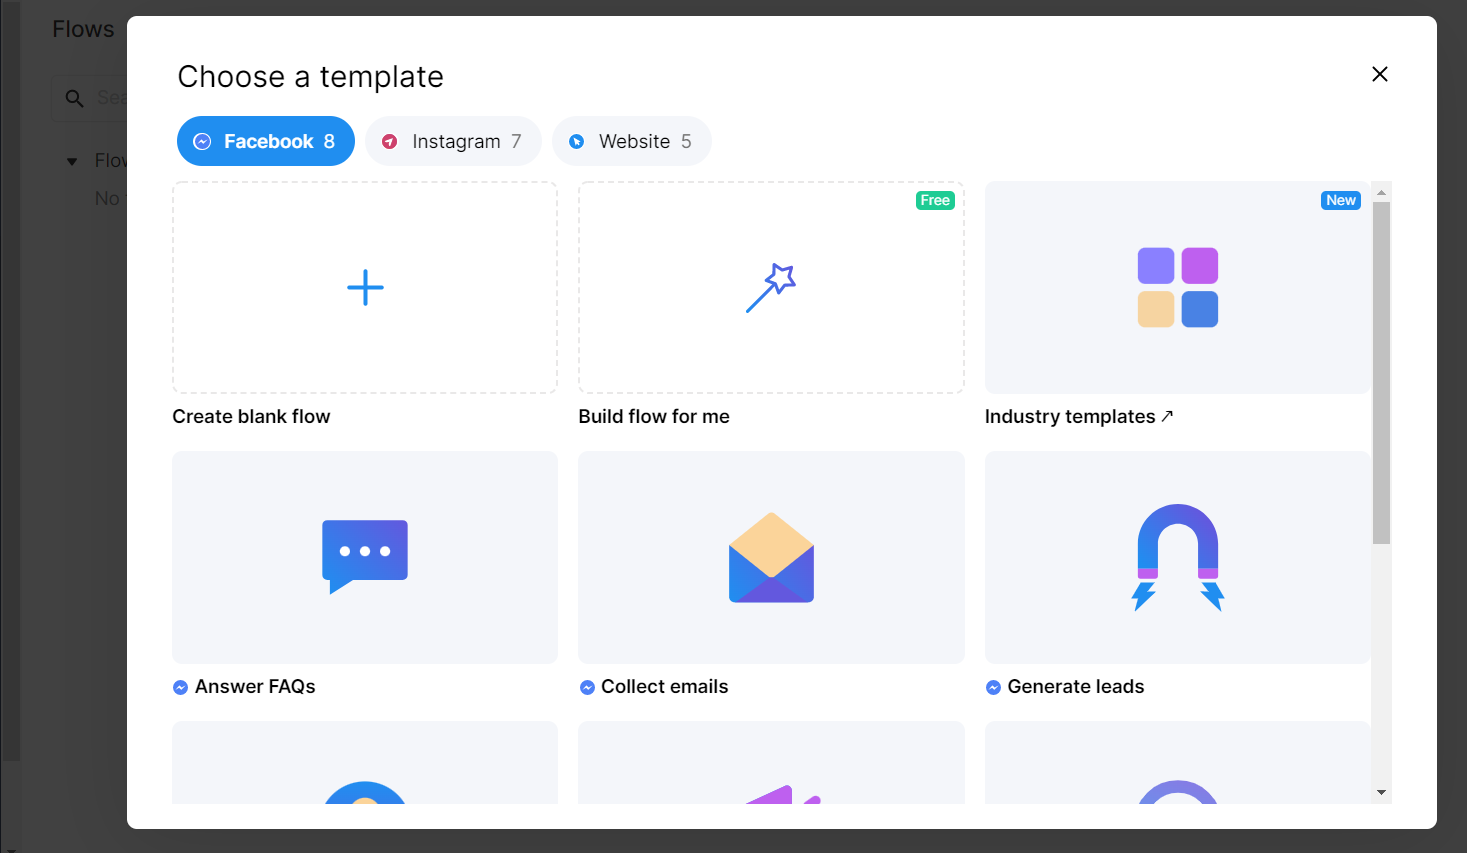
Task: Close the Choose a template dialog
Action: click(x=1379, y=74)
